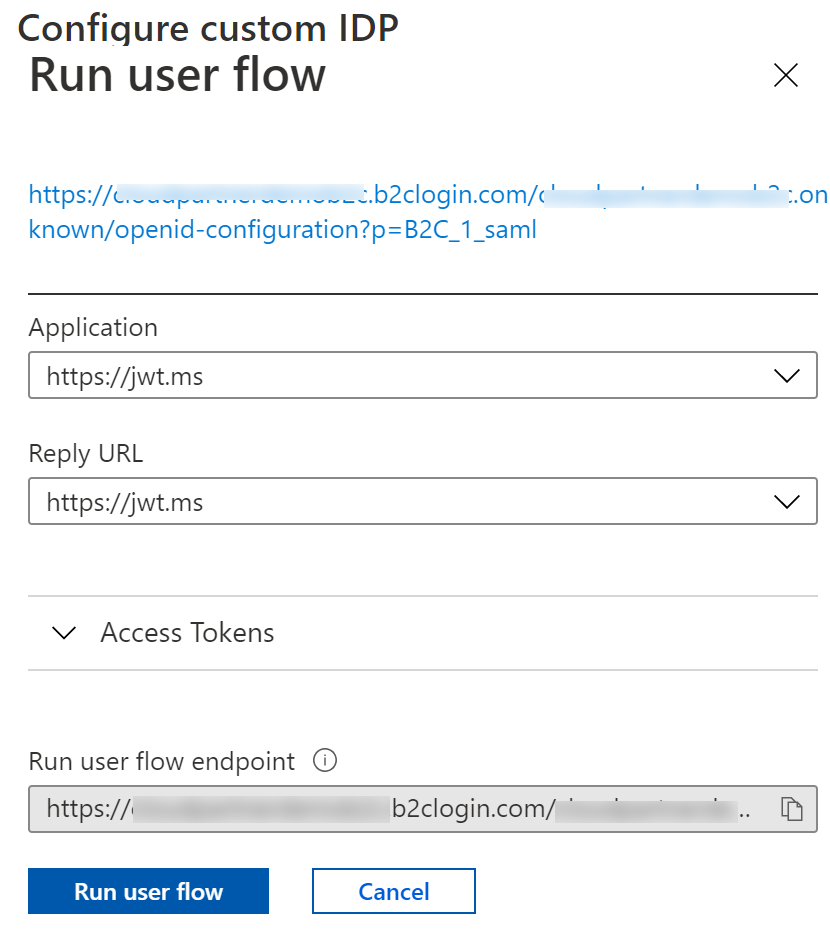Click the Access Tokens section label
Viewport: 830px width, 929px height.
pos(187,633)
